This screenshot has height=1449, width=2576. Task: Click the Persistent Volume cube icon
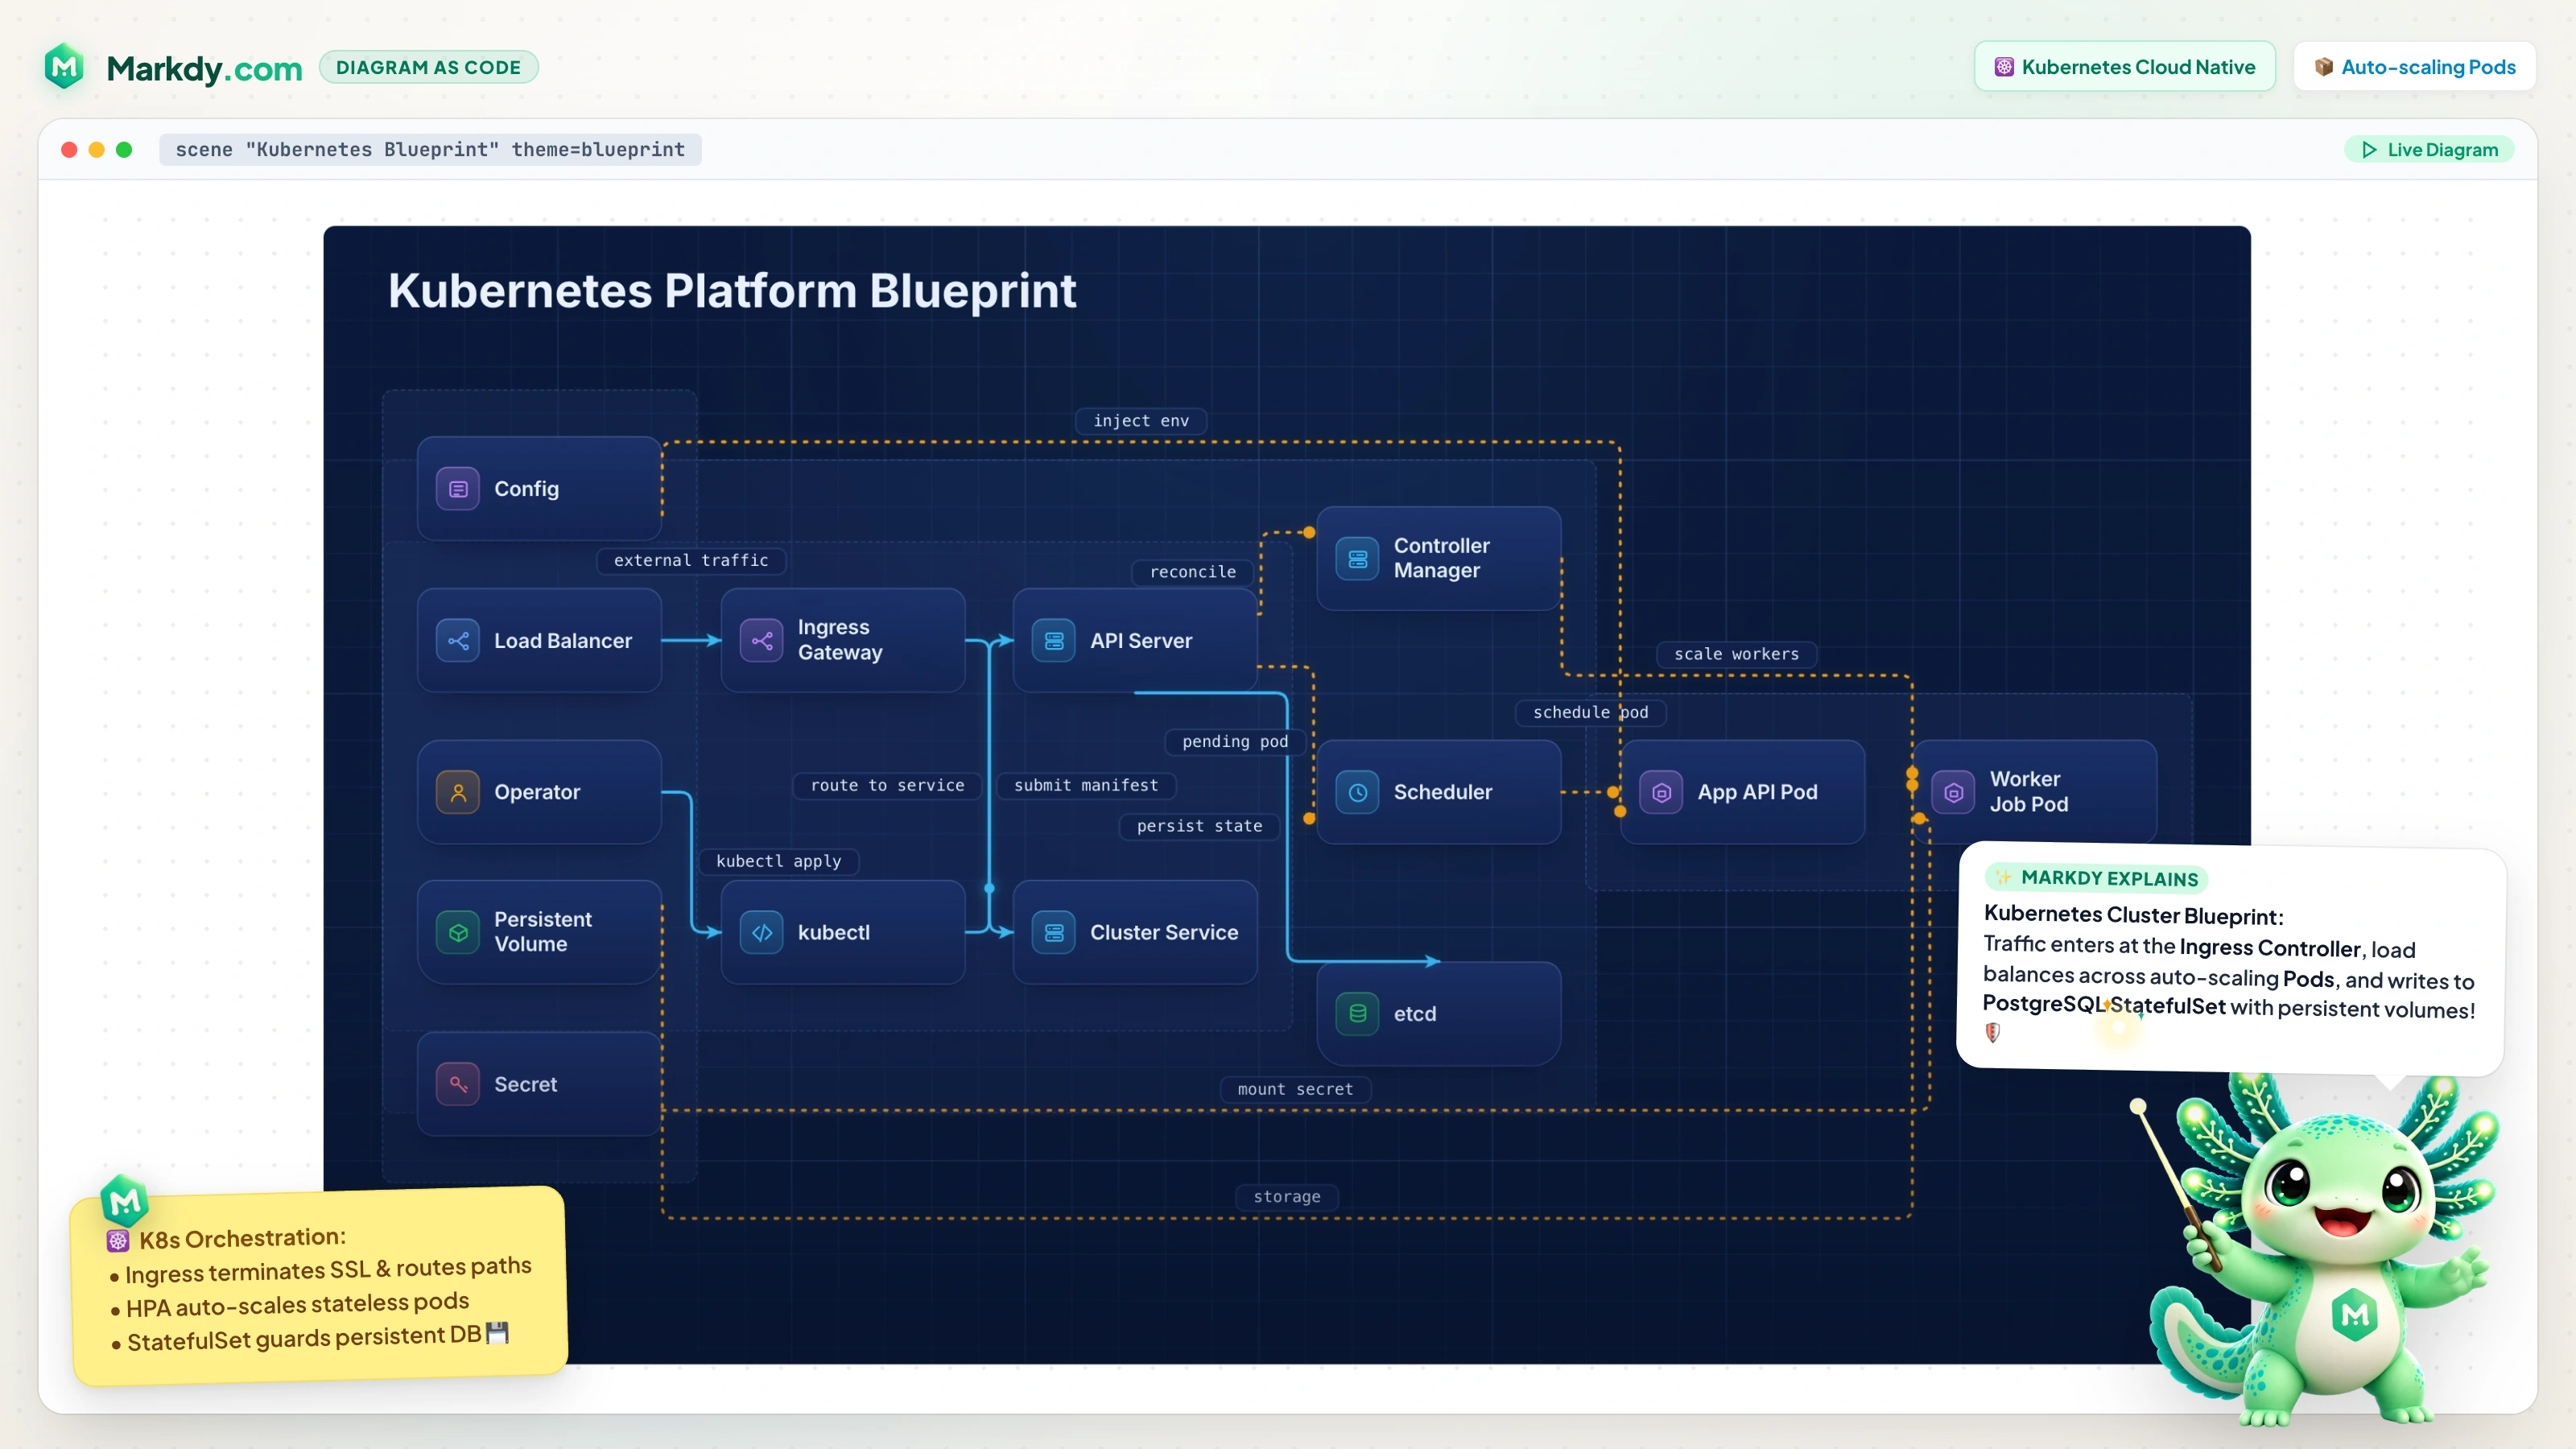458,932
